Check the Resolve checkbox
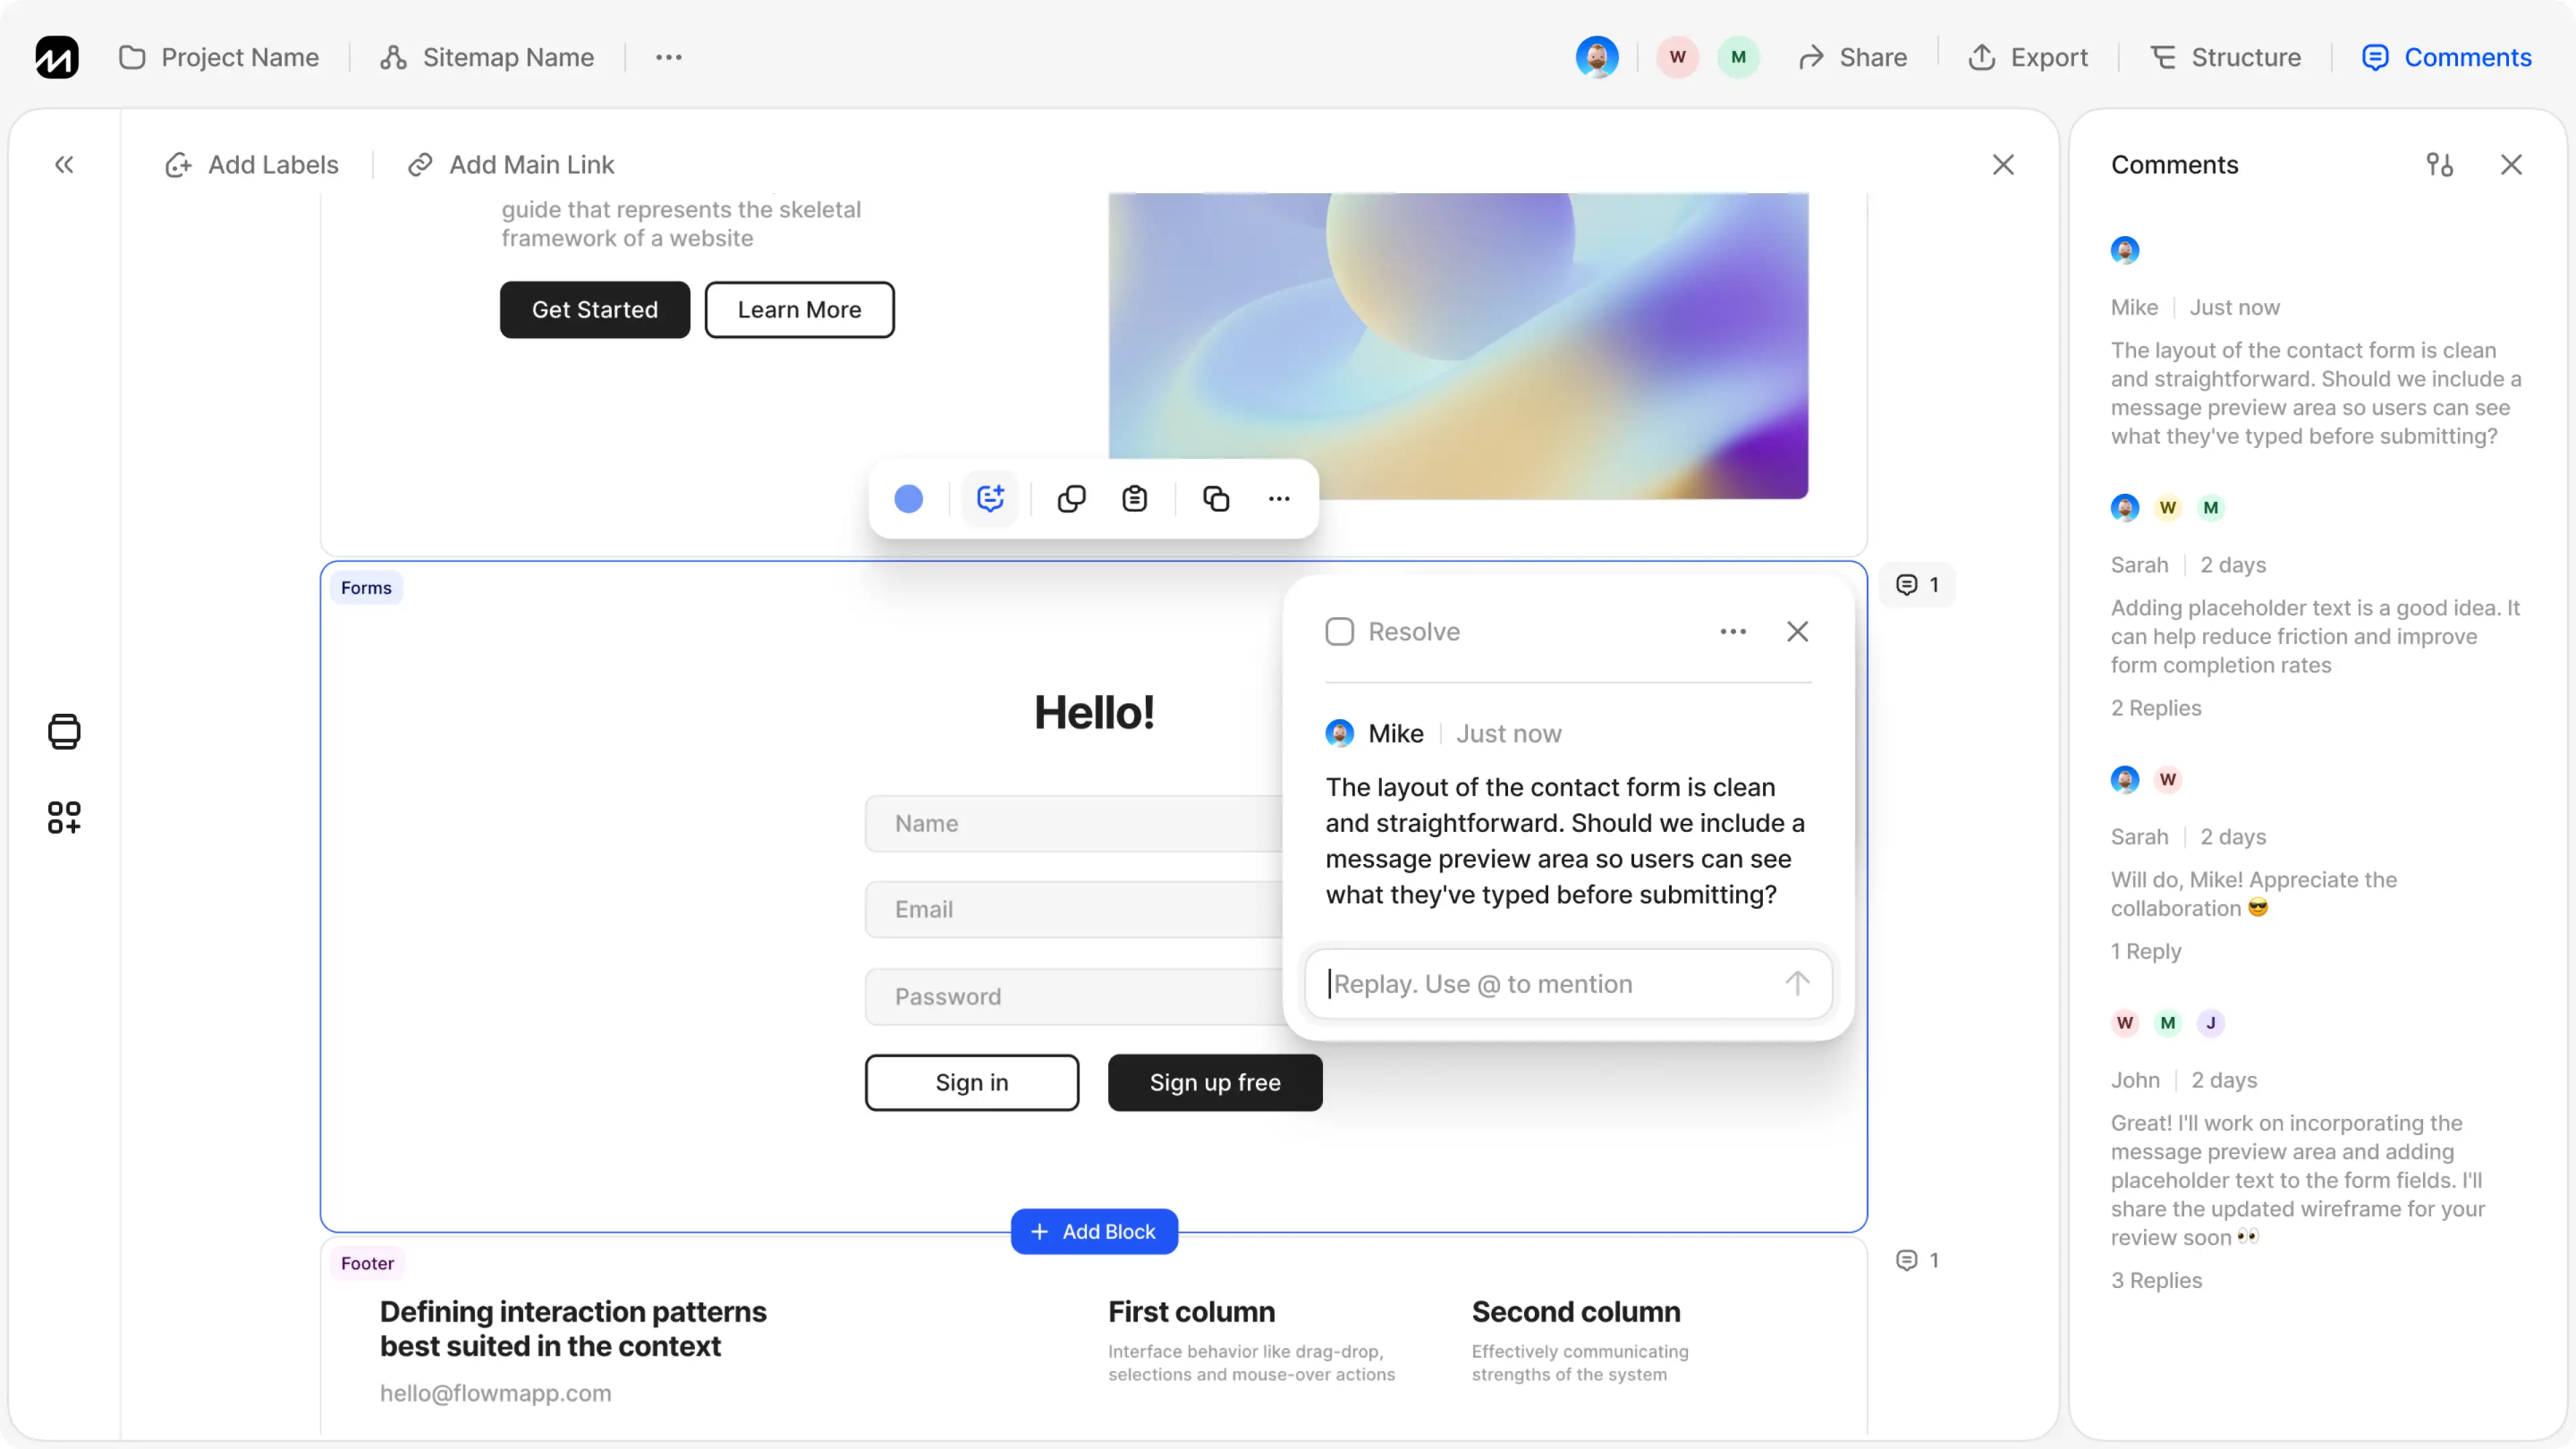 1339,632
